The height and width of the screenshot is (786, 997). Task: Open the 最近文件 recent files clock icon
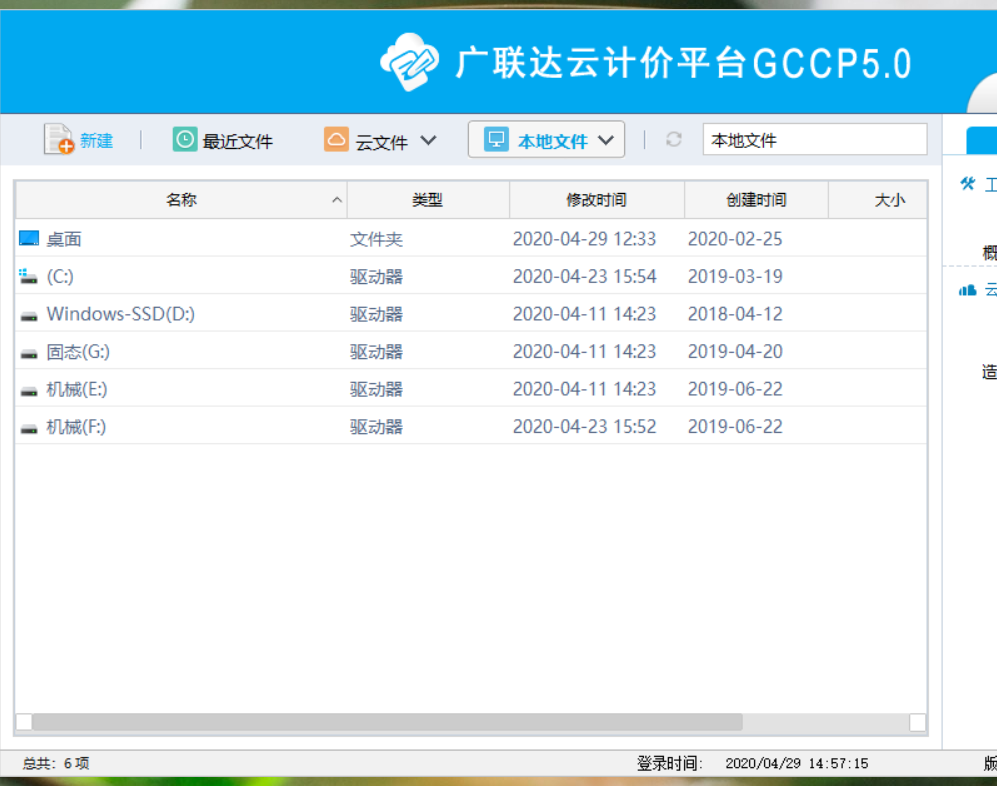(x=184, y=139)
